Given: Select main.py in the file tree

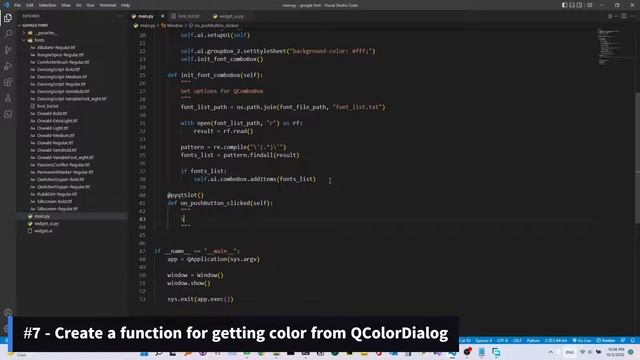Looking at the screenshot, I should tap(42, 216).
